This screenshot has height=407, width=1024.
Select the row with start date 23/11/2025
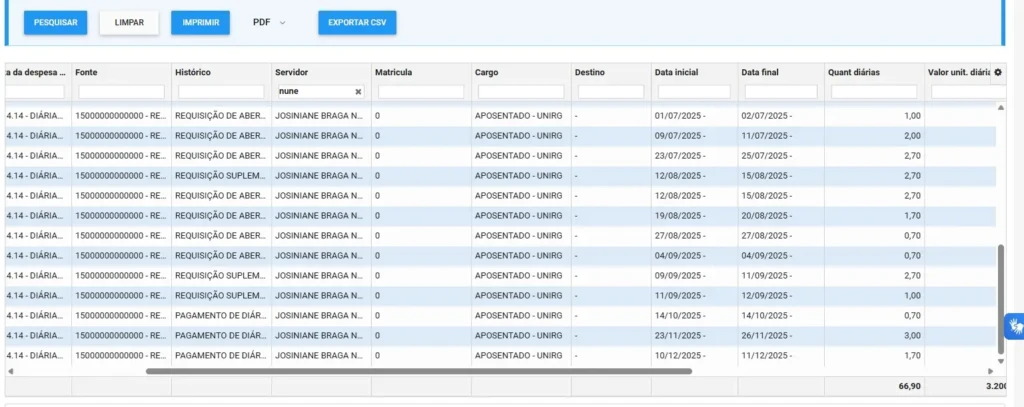500,335
